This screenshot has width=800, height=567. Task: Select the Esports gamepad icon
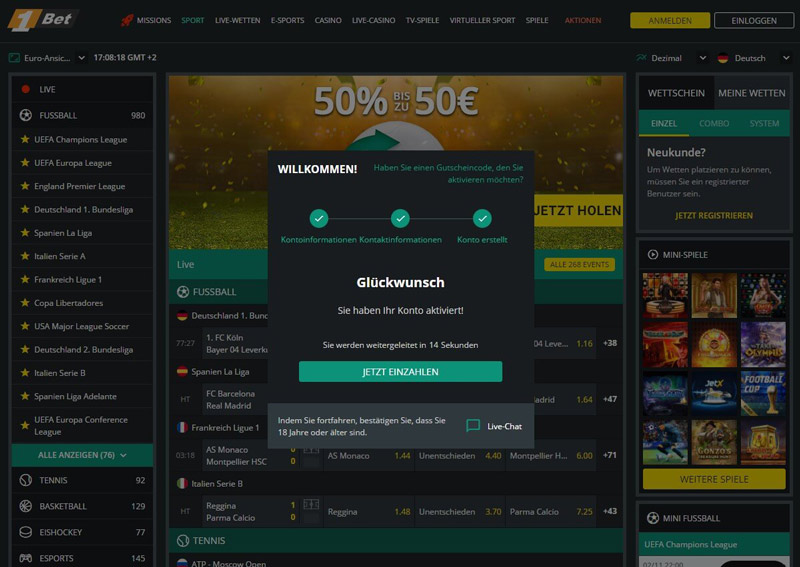coord(26,558)
